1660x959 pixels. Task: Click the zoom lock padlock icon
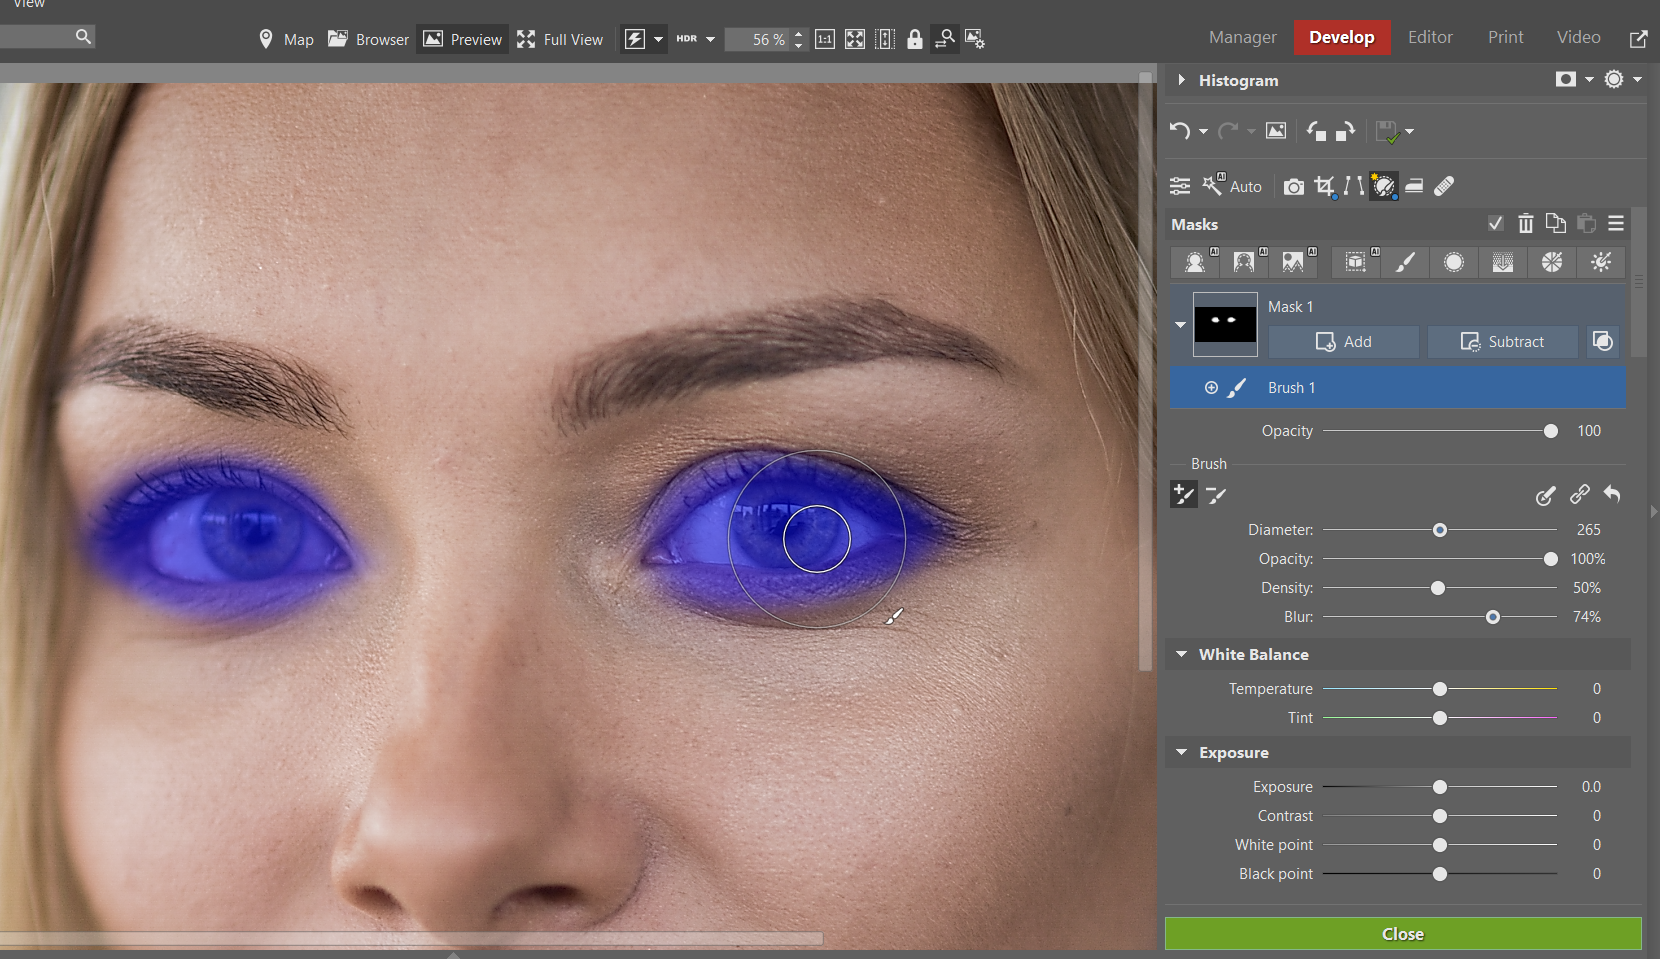click(x=914, y=39)
